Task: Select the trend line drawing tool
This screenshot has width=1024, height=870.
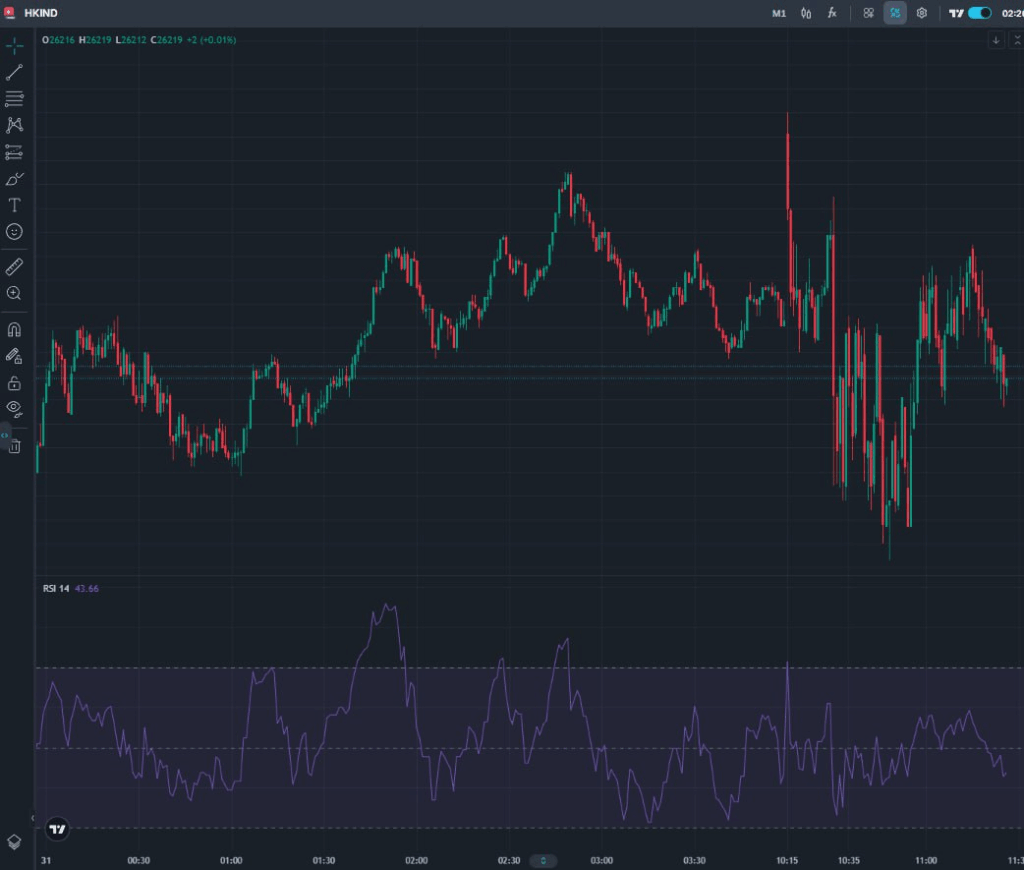Action: pos(14,72)
